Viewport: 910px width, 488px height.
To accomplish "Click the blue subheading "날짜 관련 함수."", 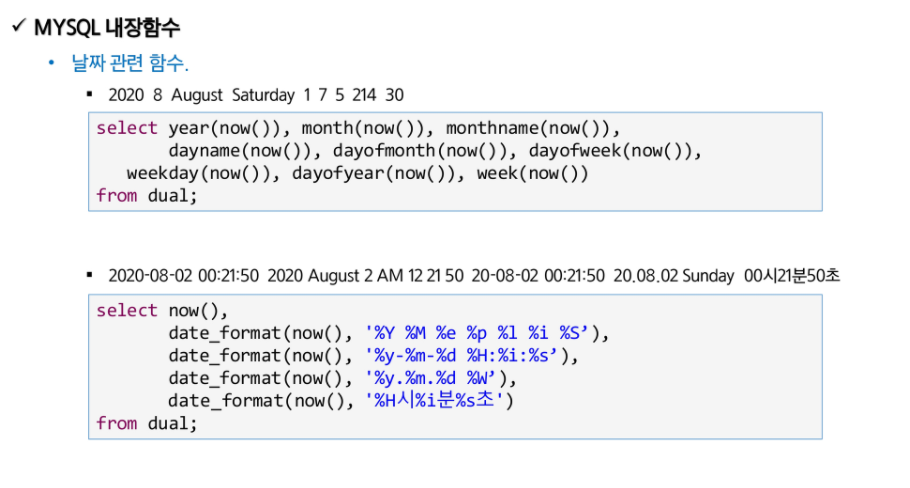I will (x=130, y=63).
